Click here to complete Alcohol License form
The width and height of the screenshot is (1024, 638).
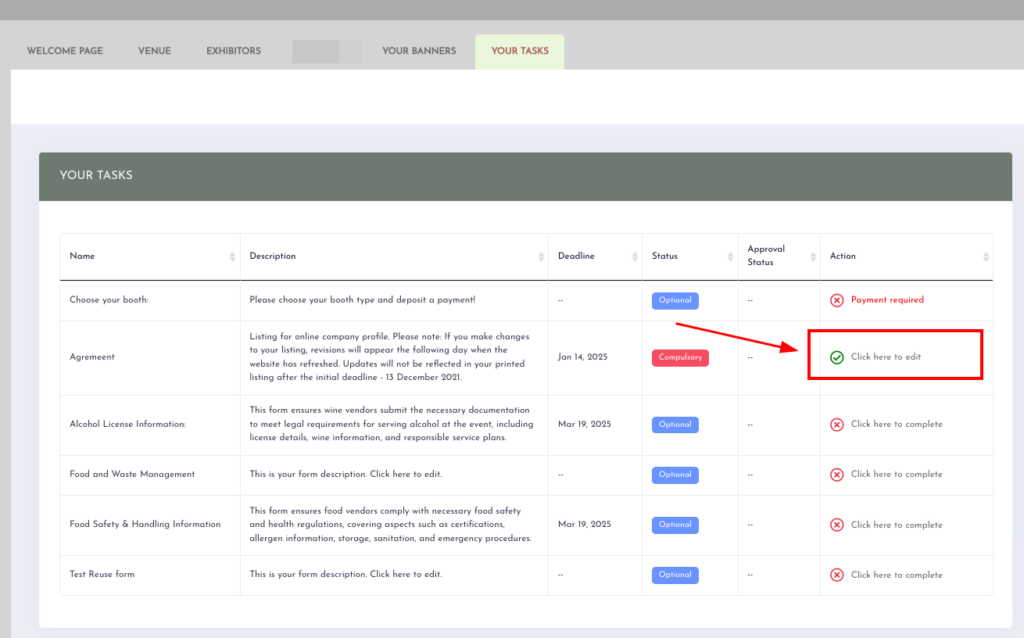point(896,424)
